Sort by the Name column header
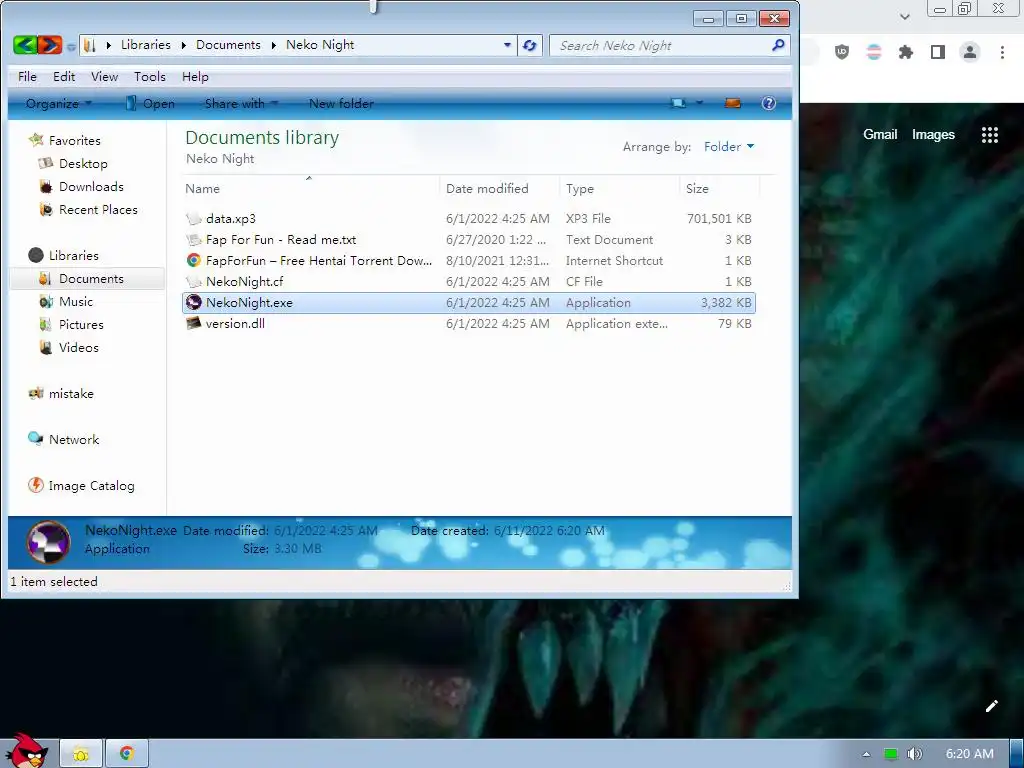1024x768 pixels. click(x=311, y=188)
